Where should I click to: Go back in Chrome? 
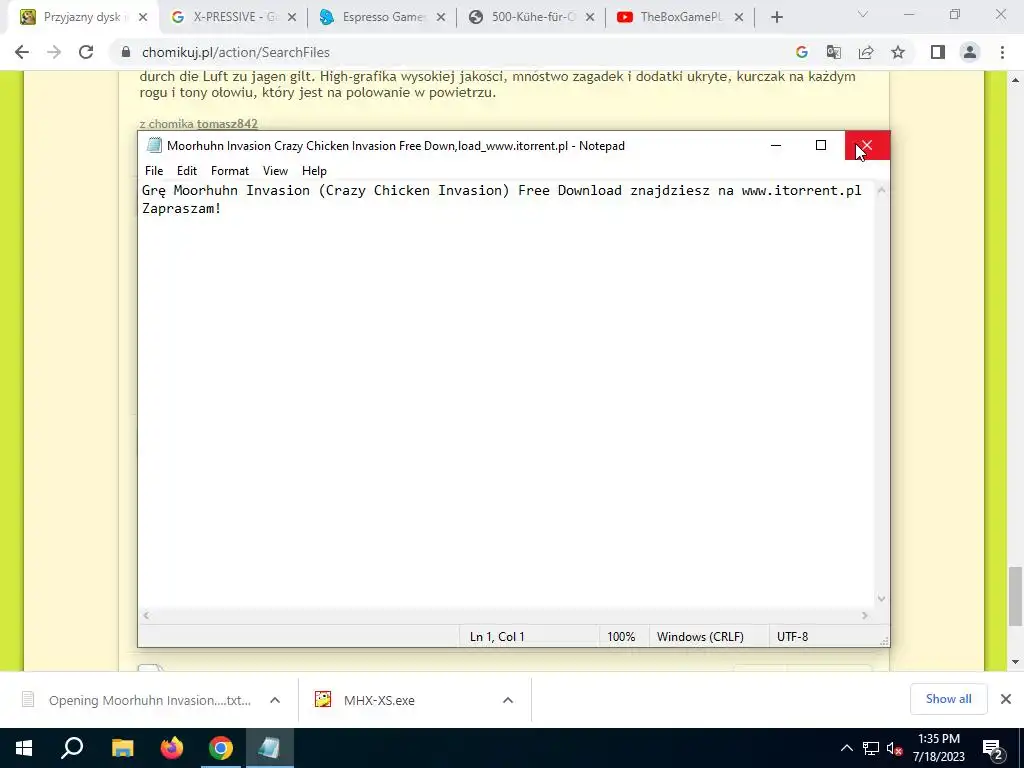tap(22, 52)
